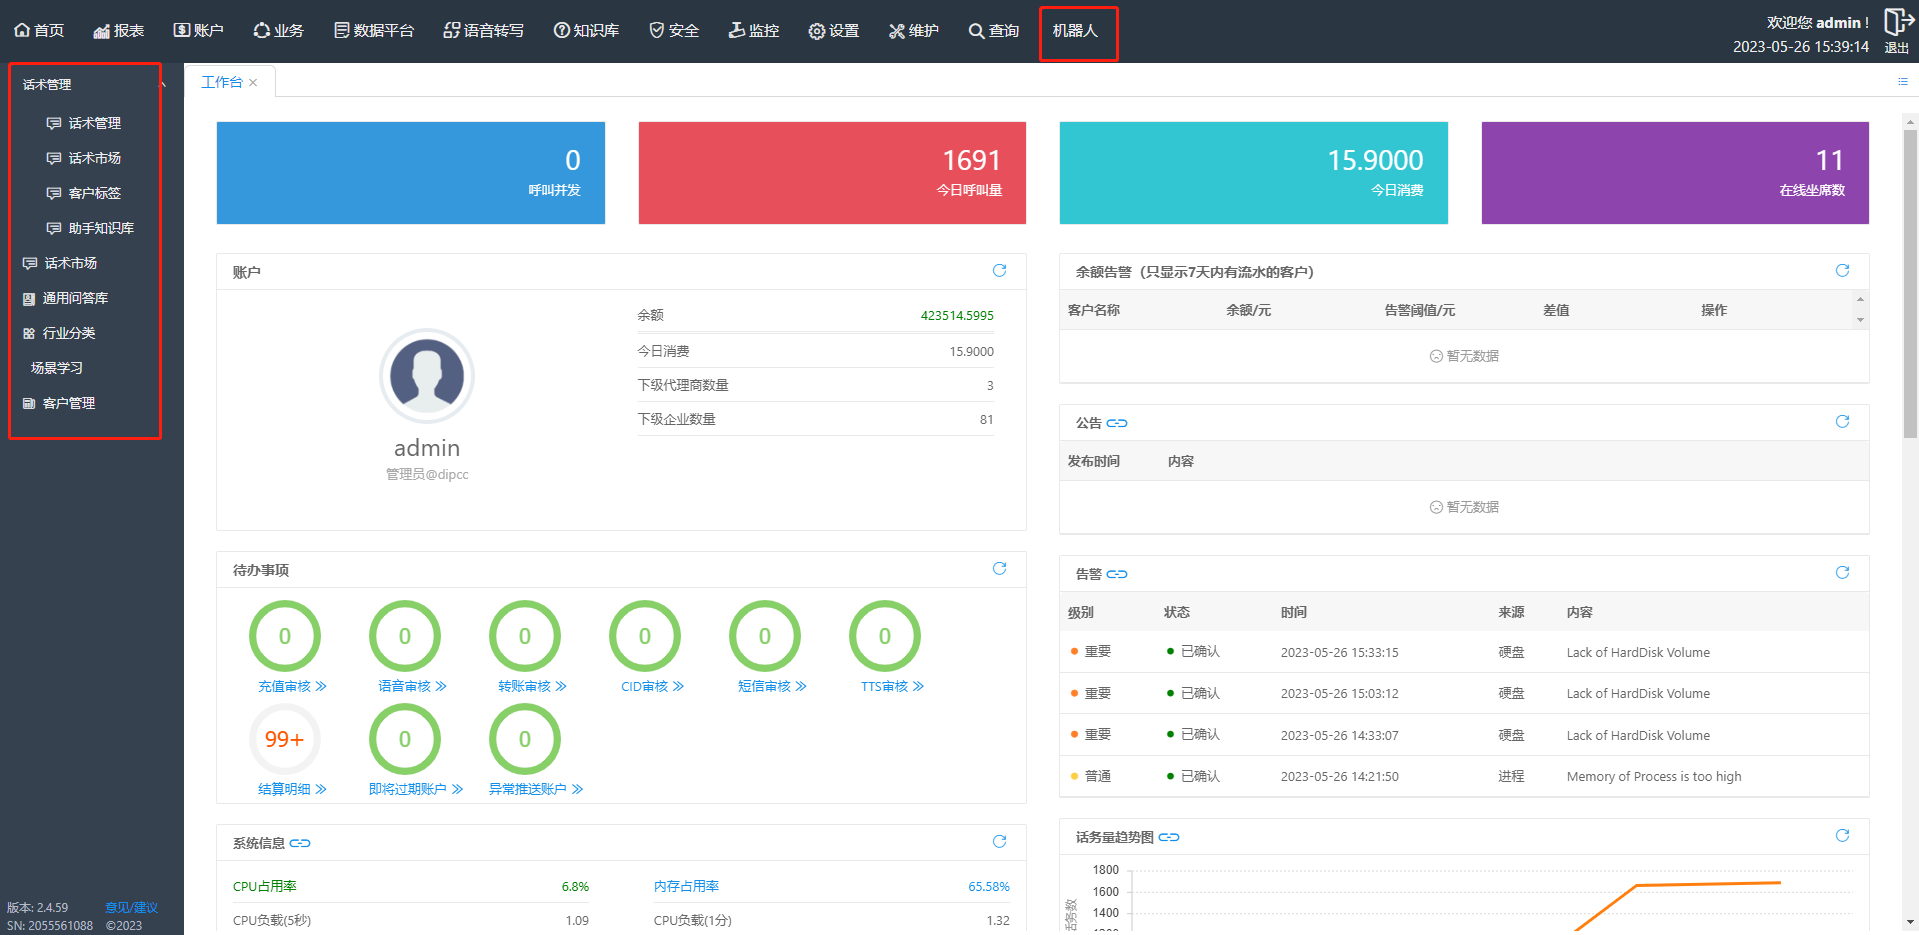Viewport: 1919px width, 935px height.
Task: Collapse the 话术管理 sidebar group
Action: pos(163,84)
